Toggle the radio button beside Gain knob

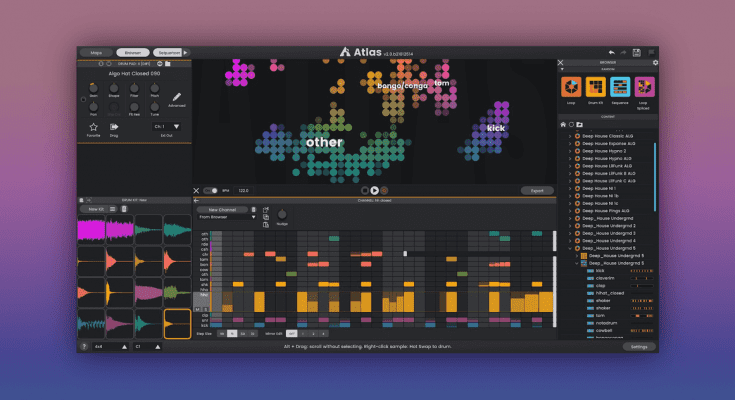click(x=83, y=98)
